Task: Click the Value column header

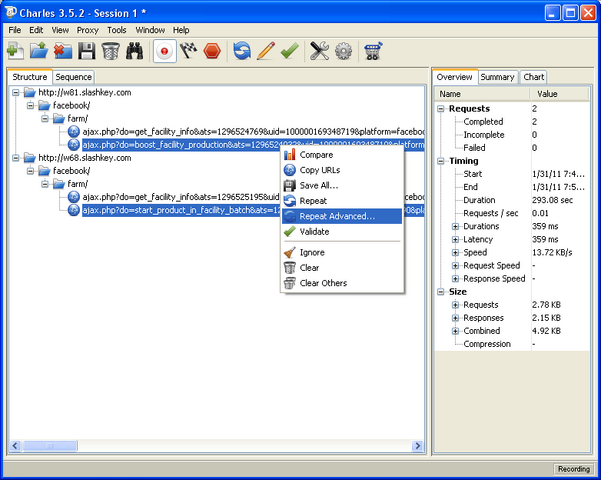Action: pyautogui.click(x=559, y=94)
